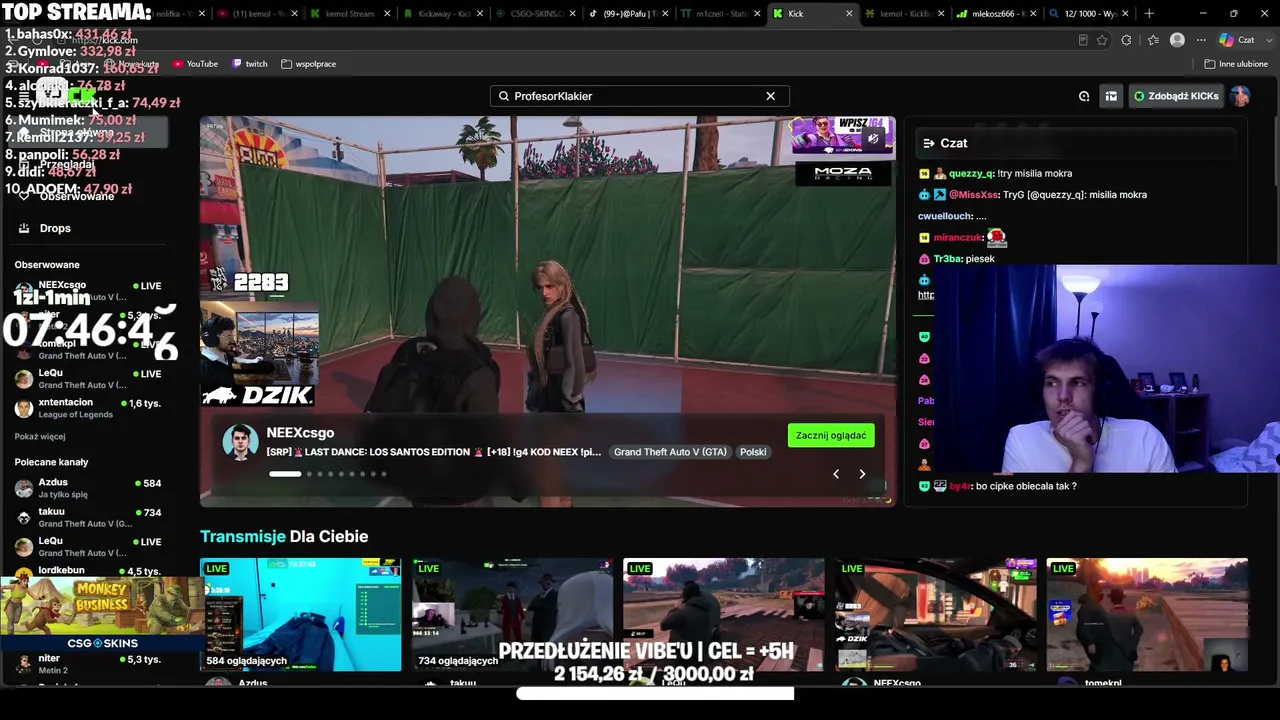Start watching with Zacznij oglądać button

click(831, 435)
